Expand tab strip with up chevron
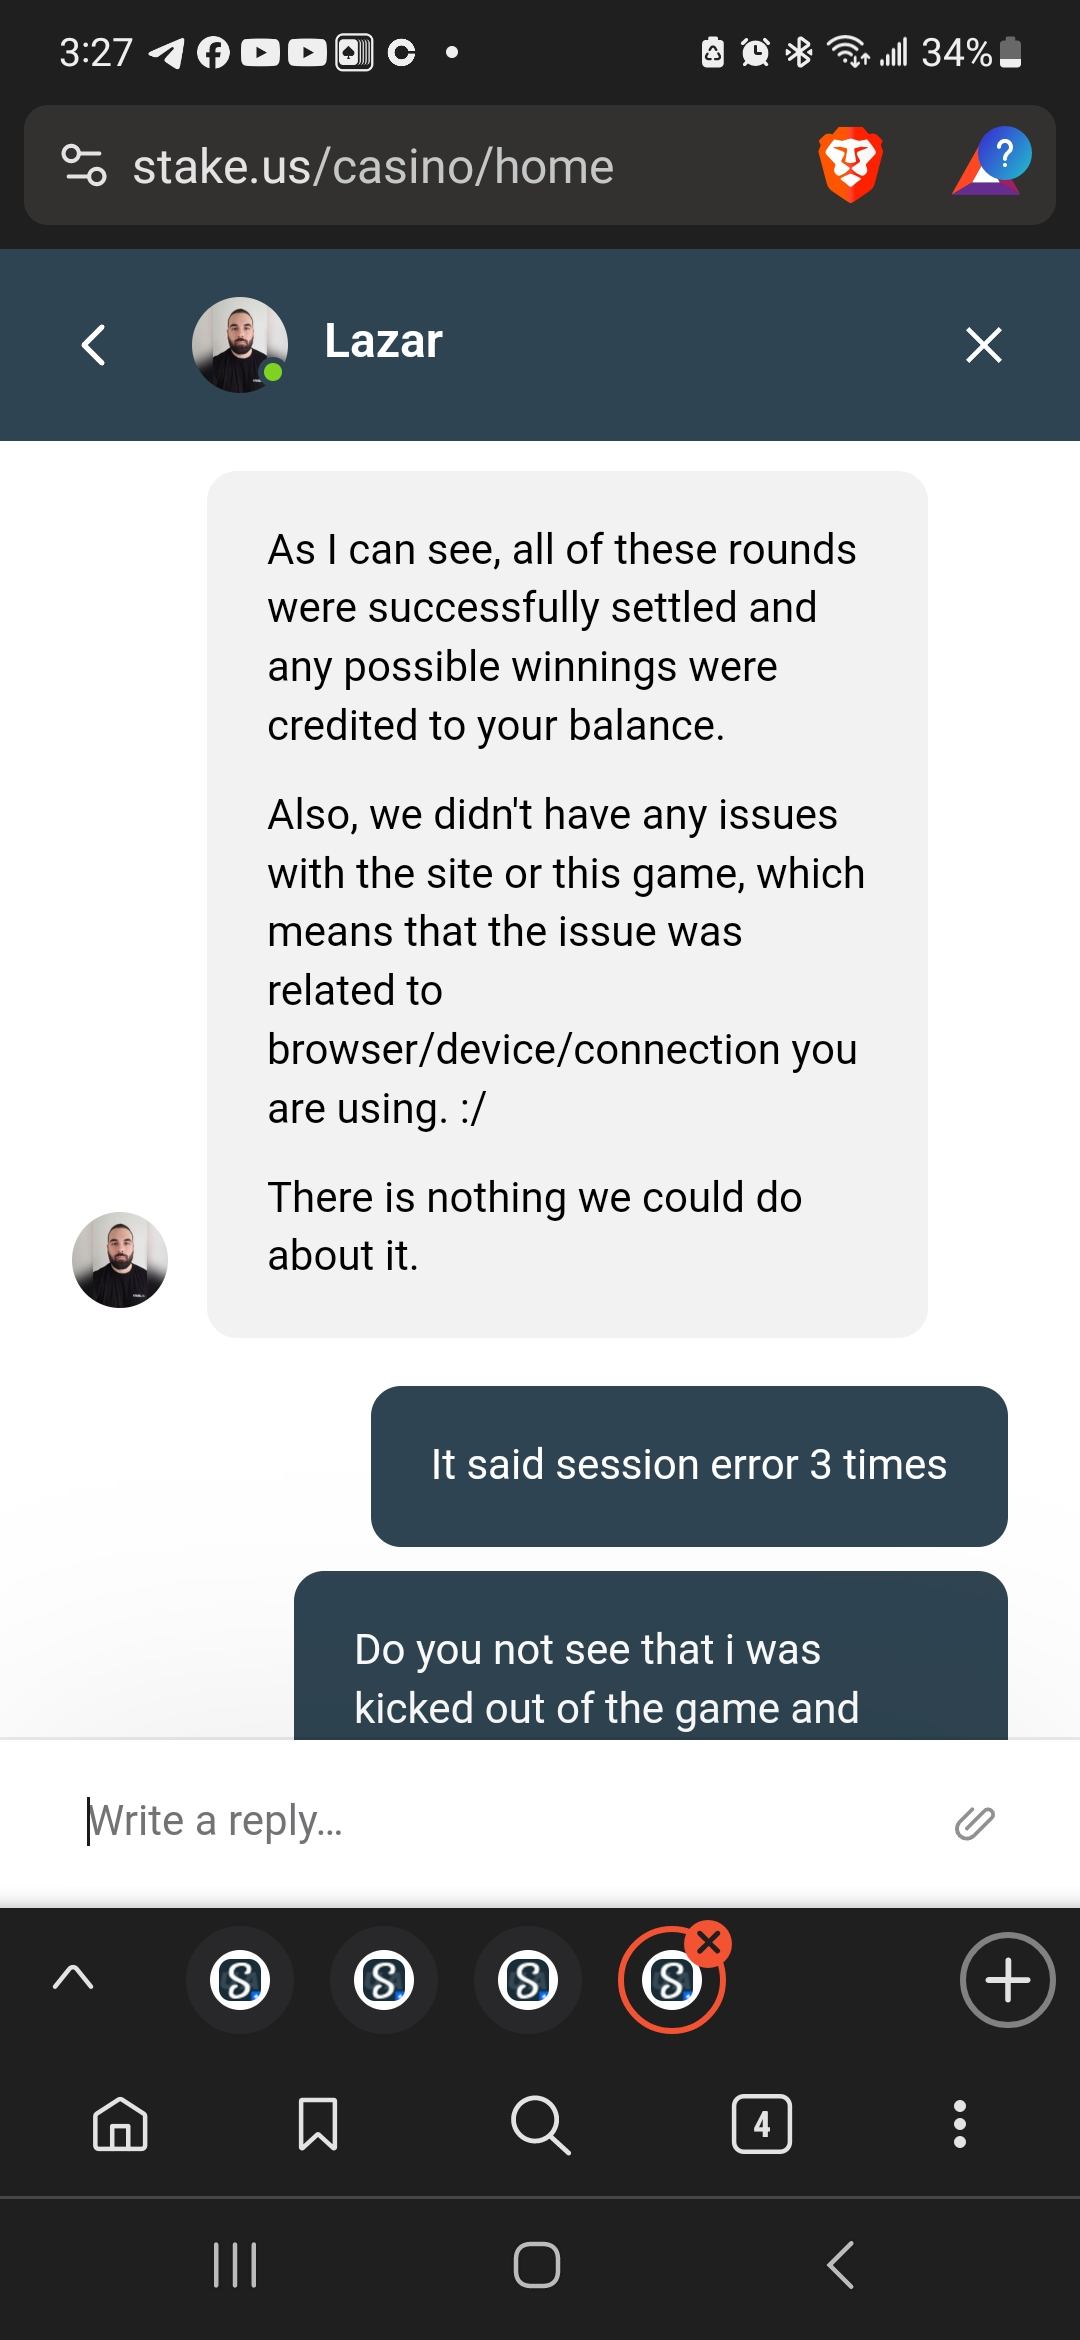This screenshot has height=2340, width=1080. coord(73,1979)
